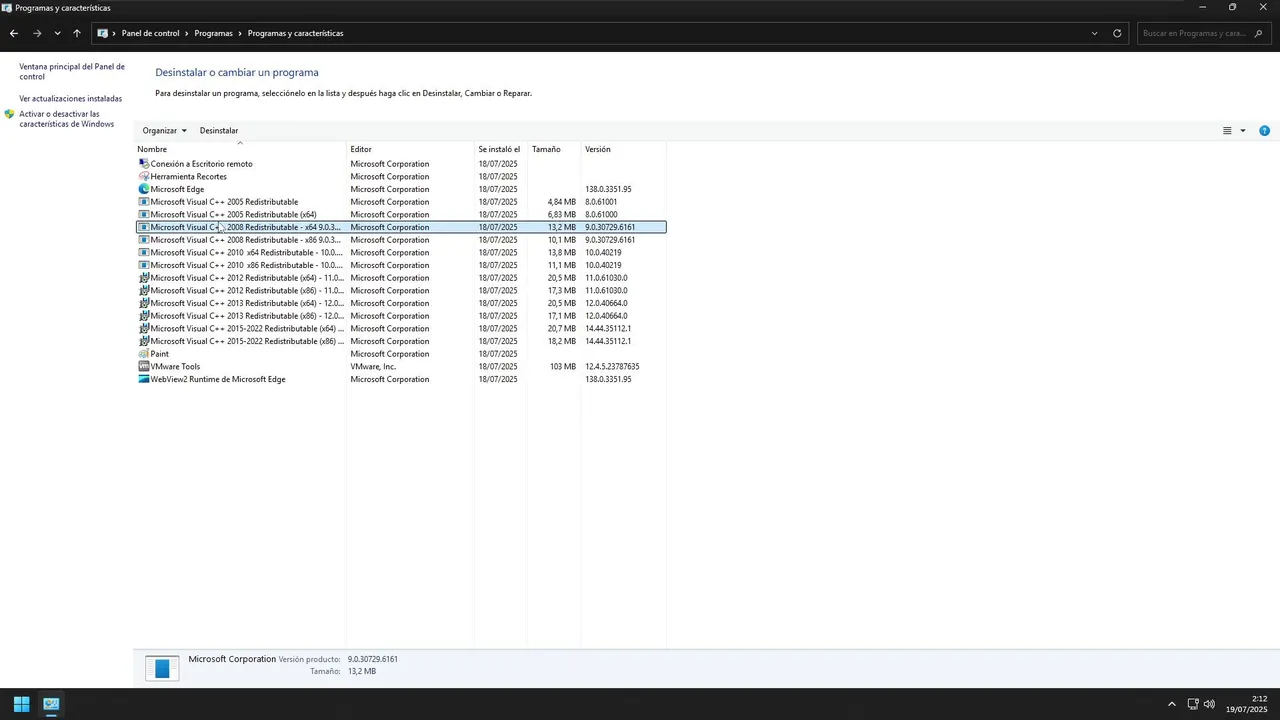
Task: Click version 12.4.5.23787635 cell
Action: (x=612, y=366)
